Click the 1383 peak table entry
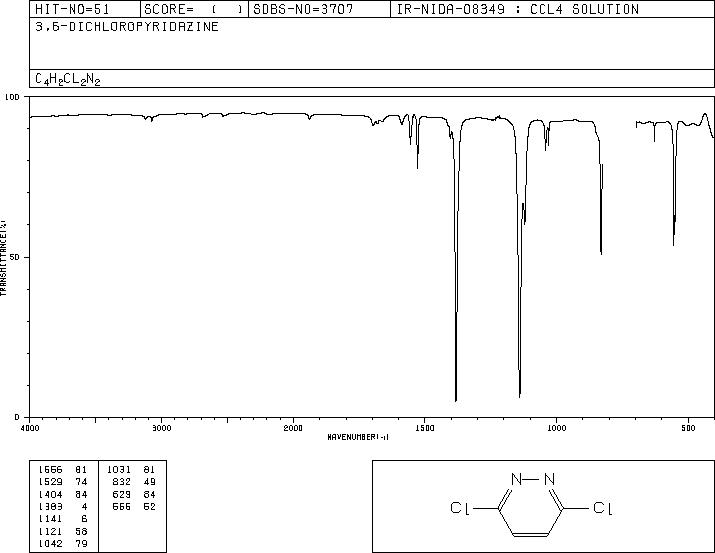The width and height of the screenshot is (715, 553). [x=51, y=506]
